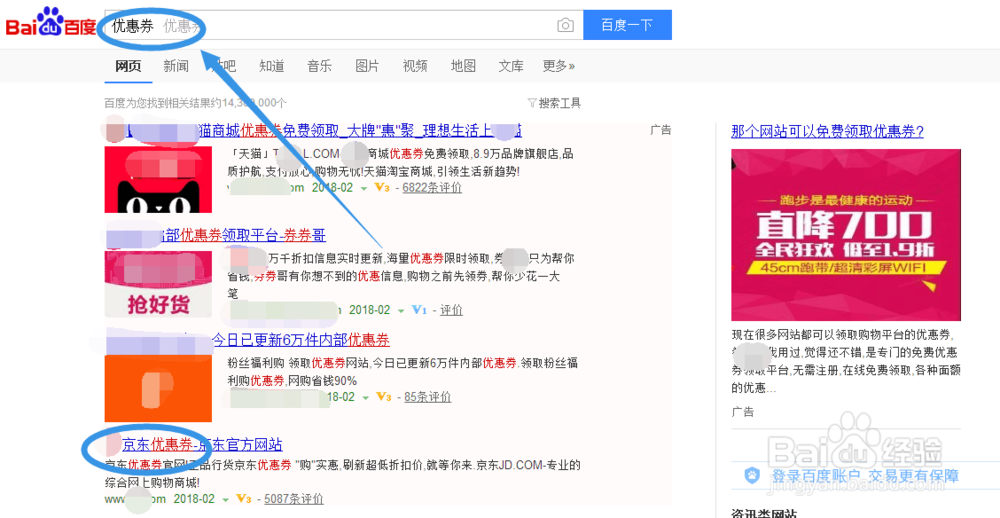Viewport: 1000px width, 518px height.
Task: Click the V1 credibility badge
Action: [x=419, y=310]
